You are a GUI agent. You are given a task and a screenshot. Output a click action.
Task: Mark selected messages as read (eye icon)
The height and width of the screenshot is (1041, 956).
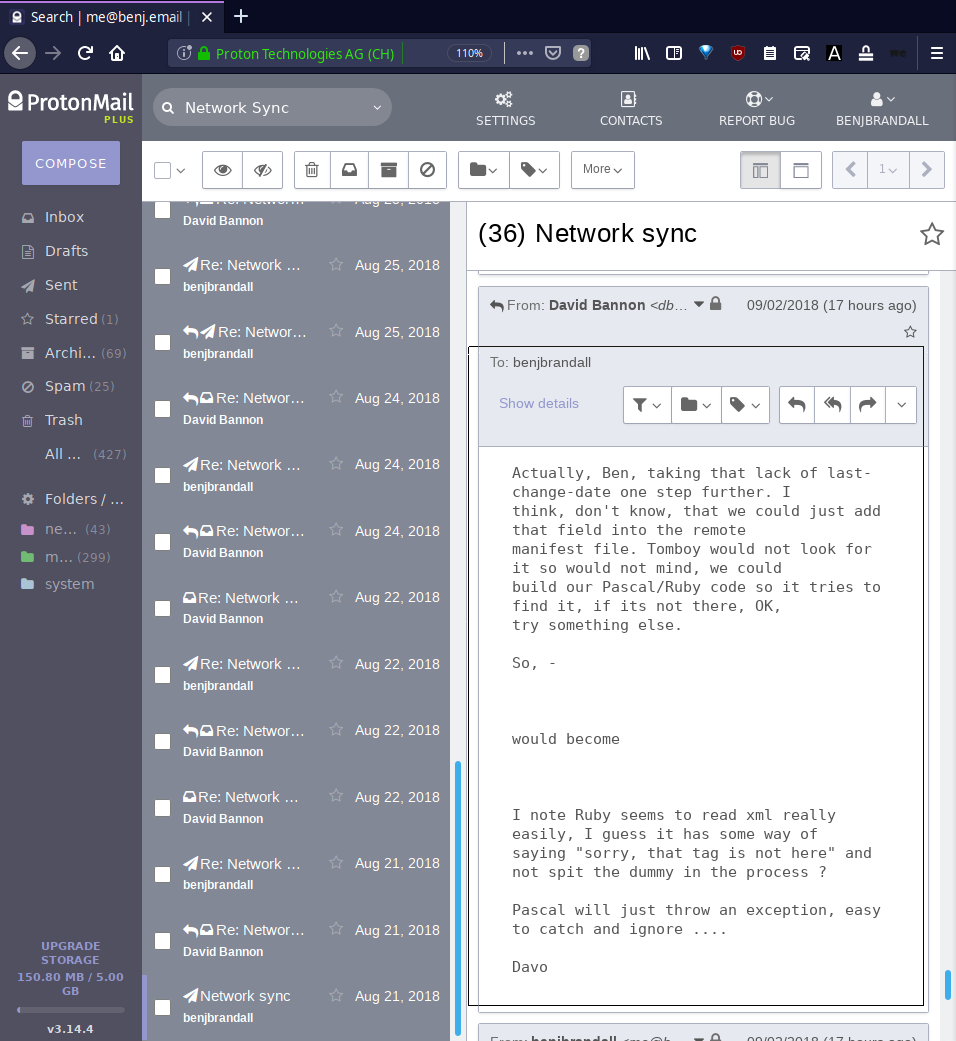pyautogui.click(x=222, y=170)
